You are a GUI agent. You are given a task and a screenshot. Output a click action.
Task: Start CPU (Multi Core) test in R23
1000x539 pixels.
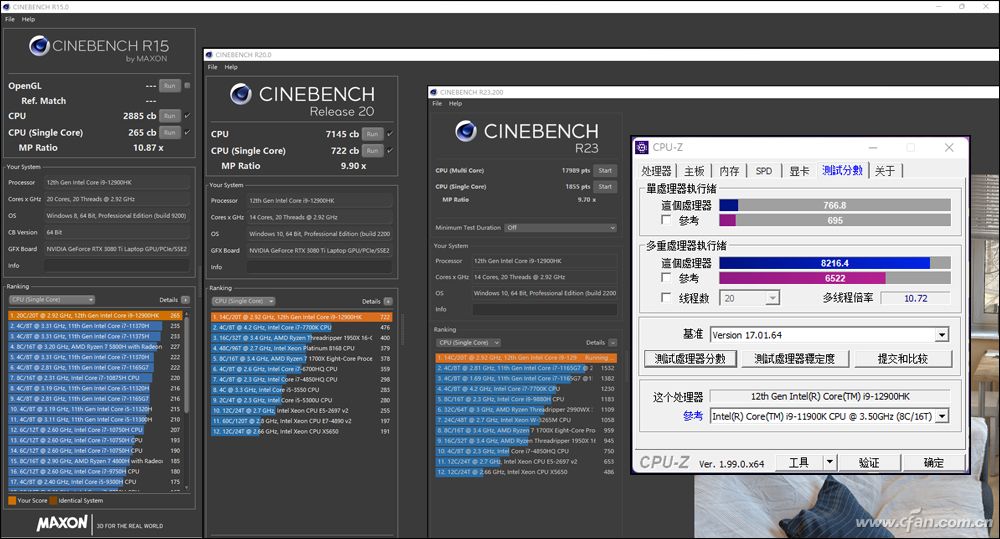(x=605, y=170)
